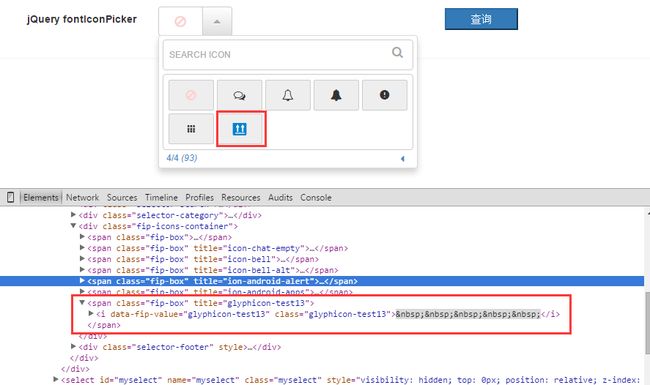Click the &nbsp; text content in i element

(468, 314)
